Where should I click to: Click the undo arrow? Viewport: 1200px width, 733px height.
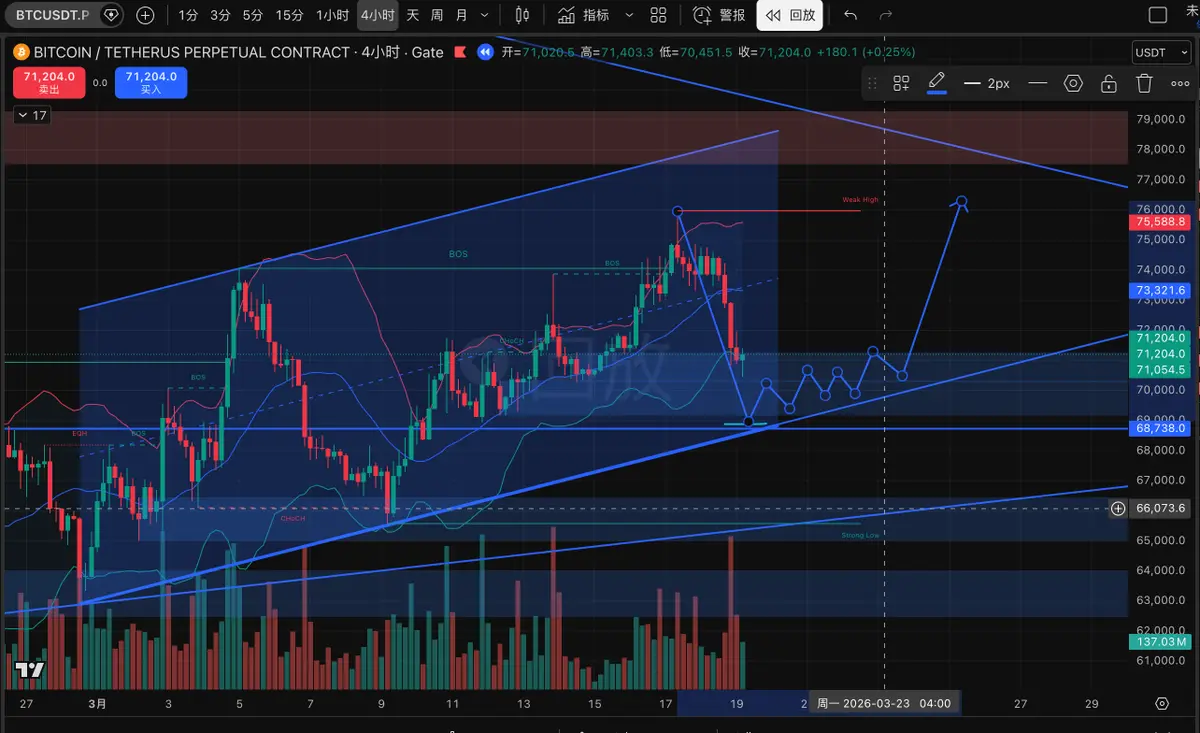(x=851, y=15)
